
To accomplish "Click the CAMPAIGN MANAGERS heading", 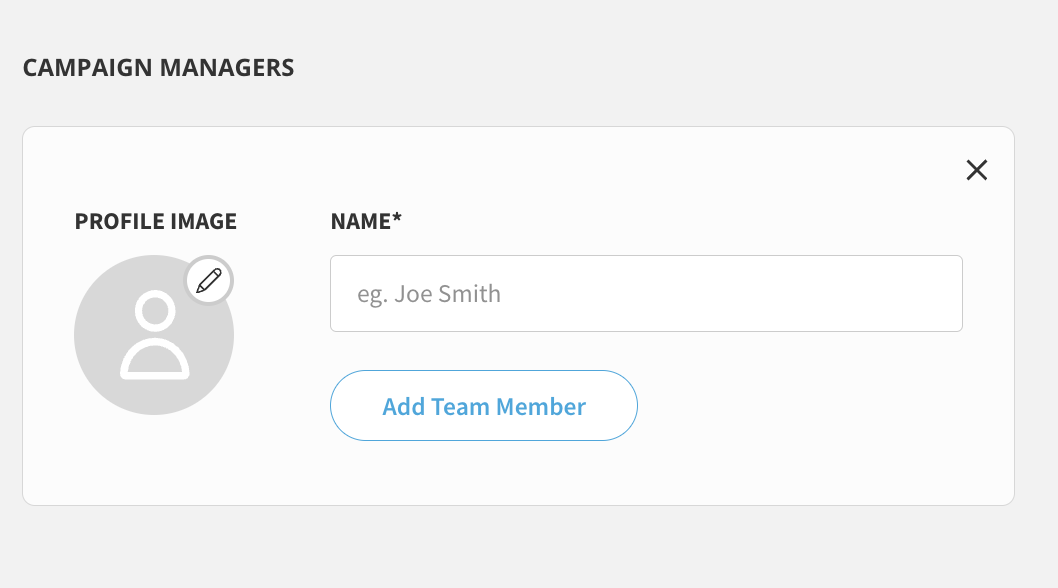I will pyautogui.click(x=159, y=68).
